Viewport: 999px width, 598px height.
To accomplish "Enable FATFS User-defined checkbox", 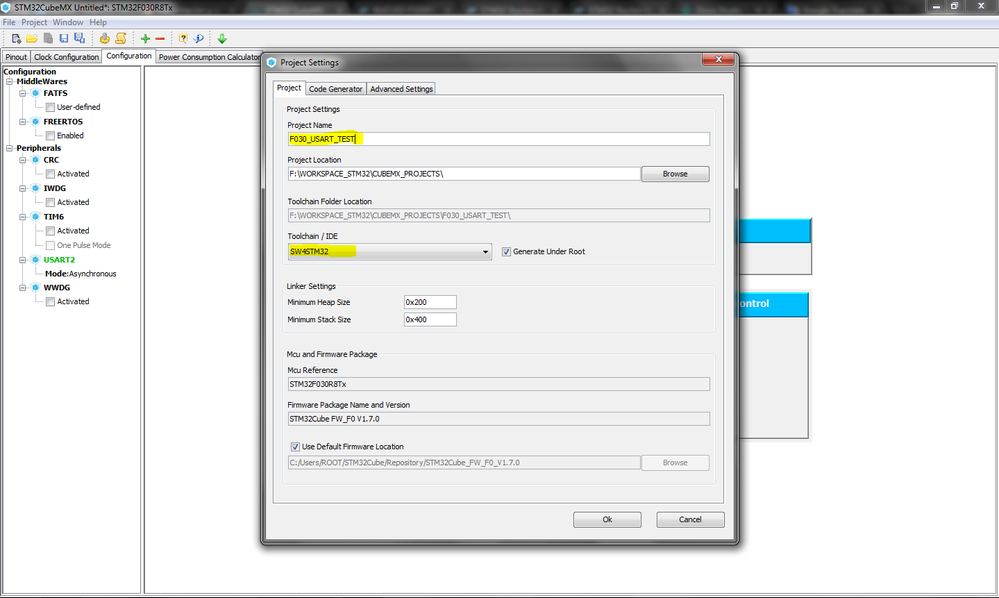I will pyautogui.click(x=50, y=107).
